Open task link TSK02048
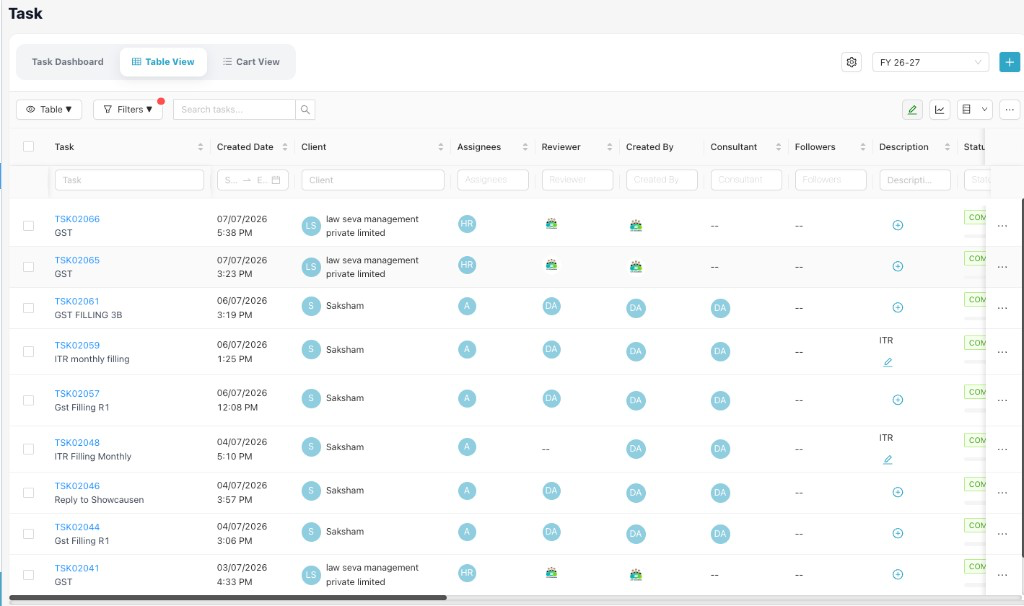1024x606 pixels. (77, 442)
